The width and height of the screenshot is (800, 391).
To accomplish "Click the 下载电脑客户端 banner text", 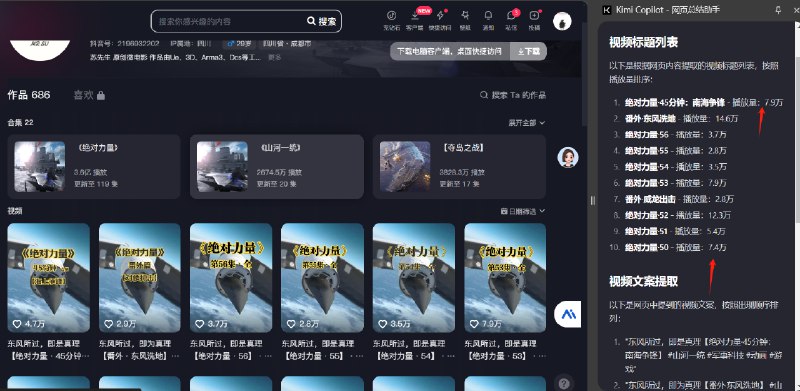I will pyautogui.click(x=450, y=52).
